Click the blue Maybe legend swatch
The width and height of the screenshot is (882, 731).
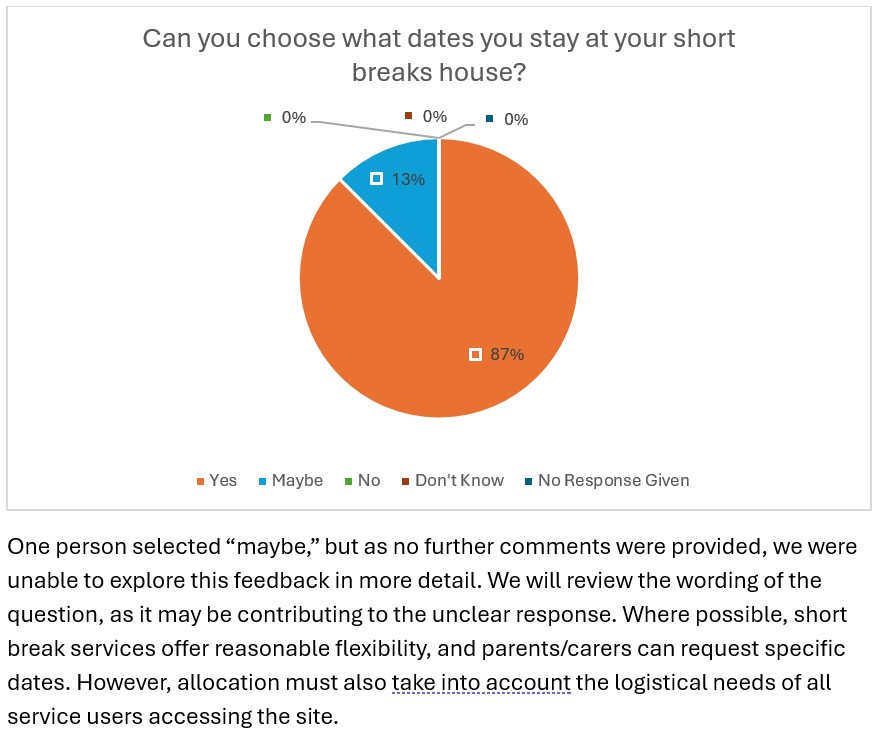click(x=262, y=481)
